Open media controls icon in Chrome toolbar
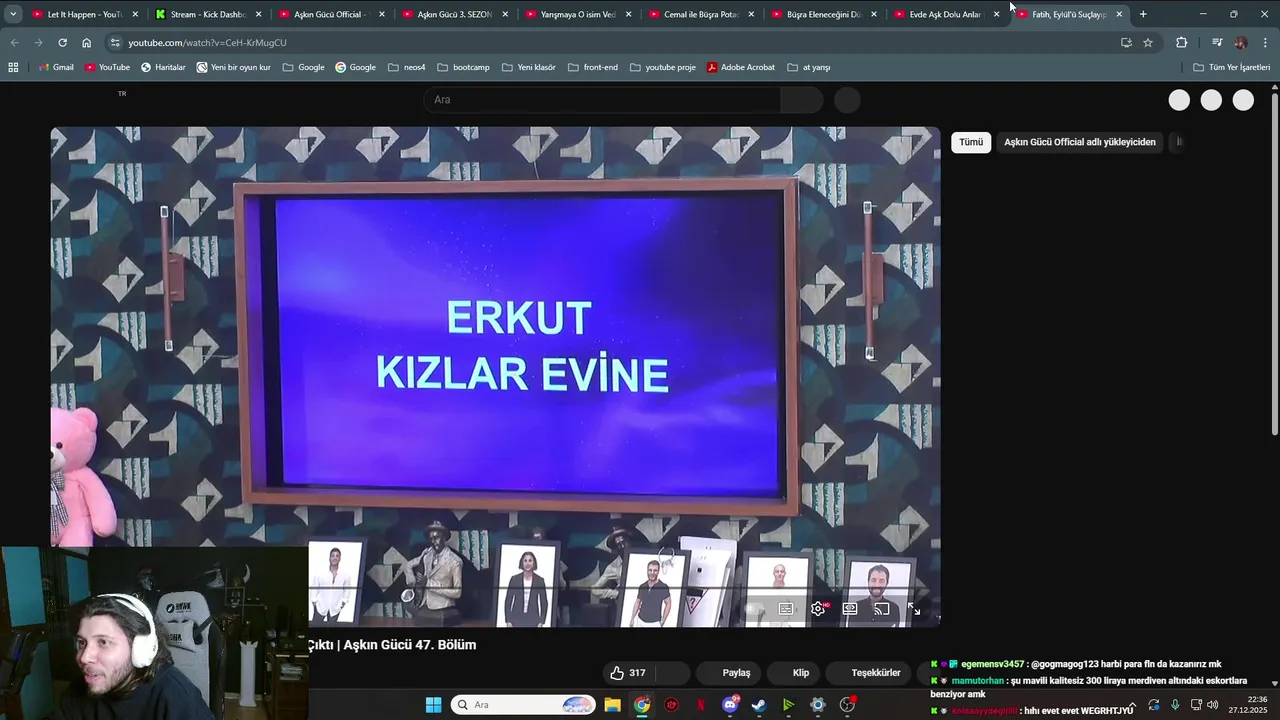Image resolution: width=1280 pixels, height=720 pixels. (x=1217, y=43)
